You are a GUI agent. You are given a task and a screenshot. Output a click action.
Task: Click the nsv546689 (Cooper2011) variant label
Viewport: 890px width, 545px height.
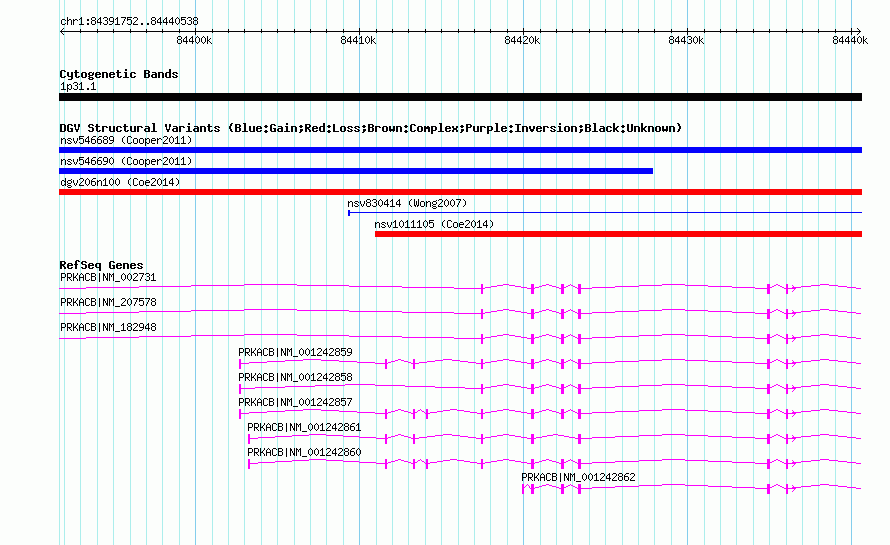click(x=126, y=140)
